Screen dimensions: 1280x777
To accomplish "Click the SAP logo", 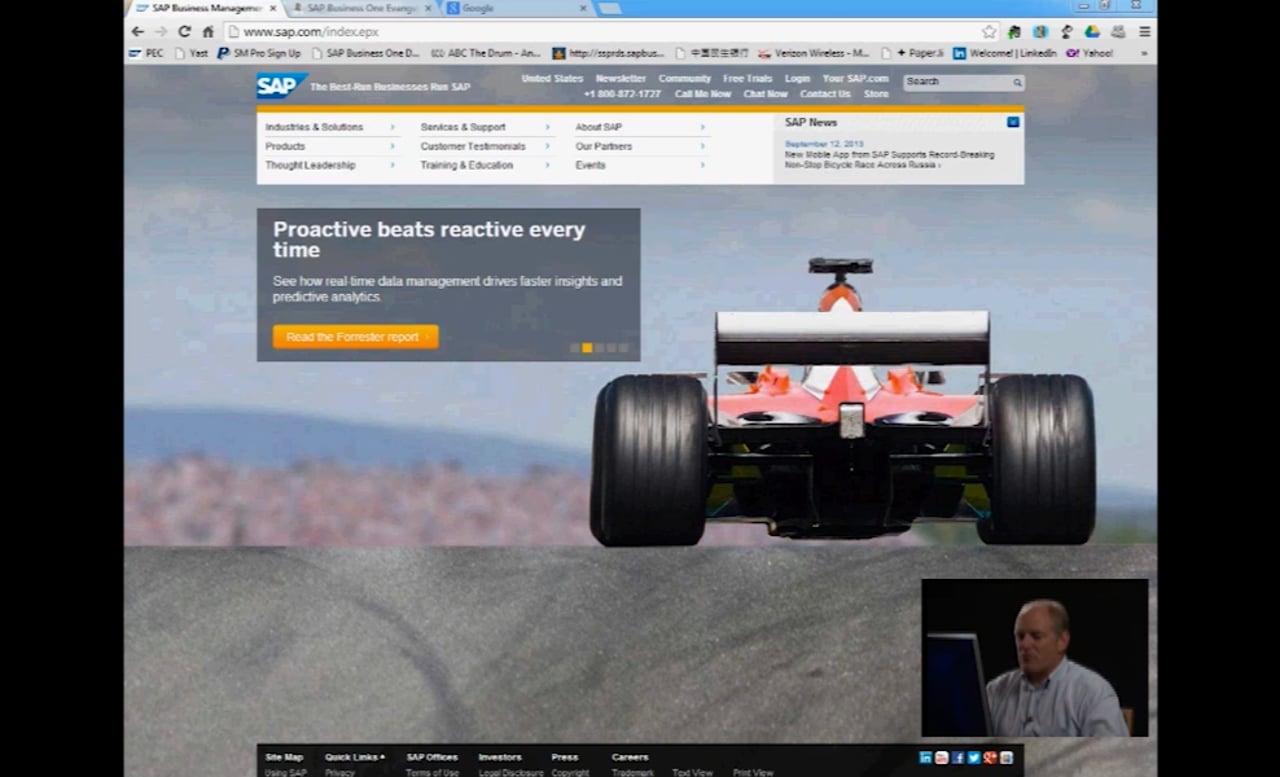I will pos(281,85).
